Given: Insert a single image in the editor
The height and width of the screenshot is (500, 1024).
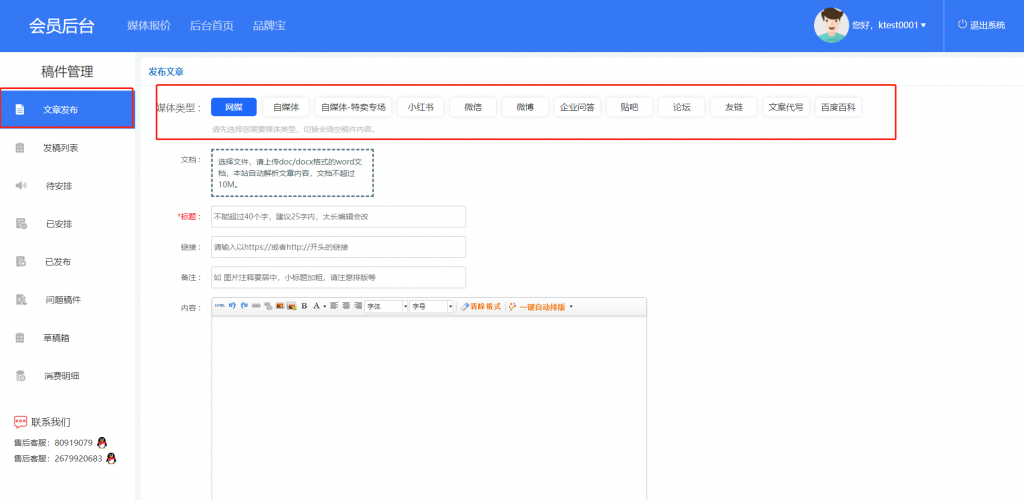Looking at the screenshot, I should (x=280, y=306).
